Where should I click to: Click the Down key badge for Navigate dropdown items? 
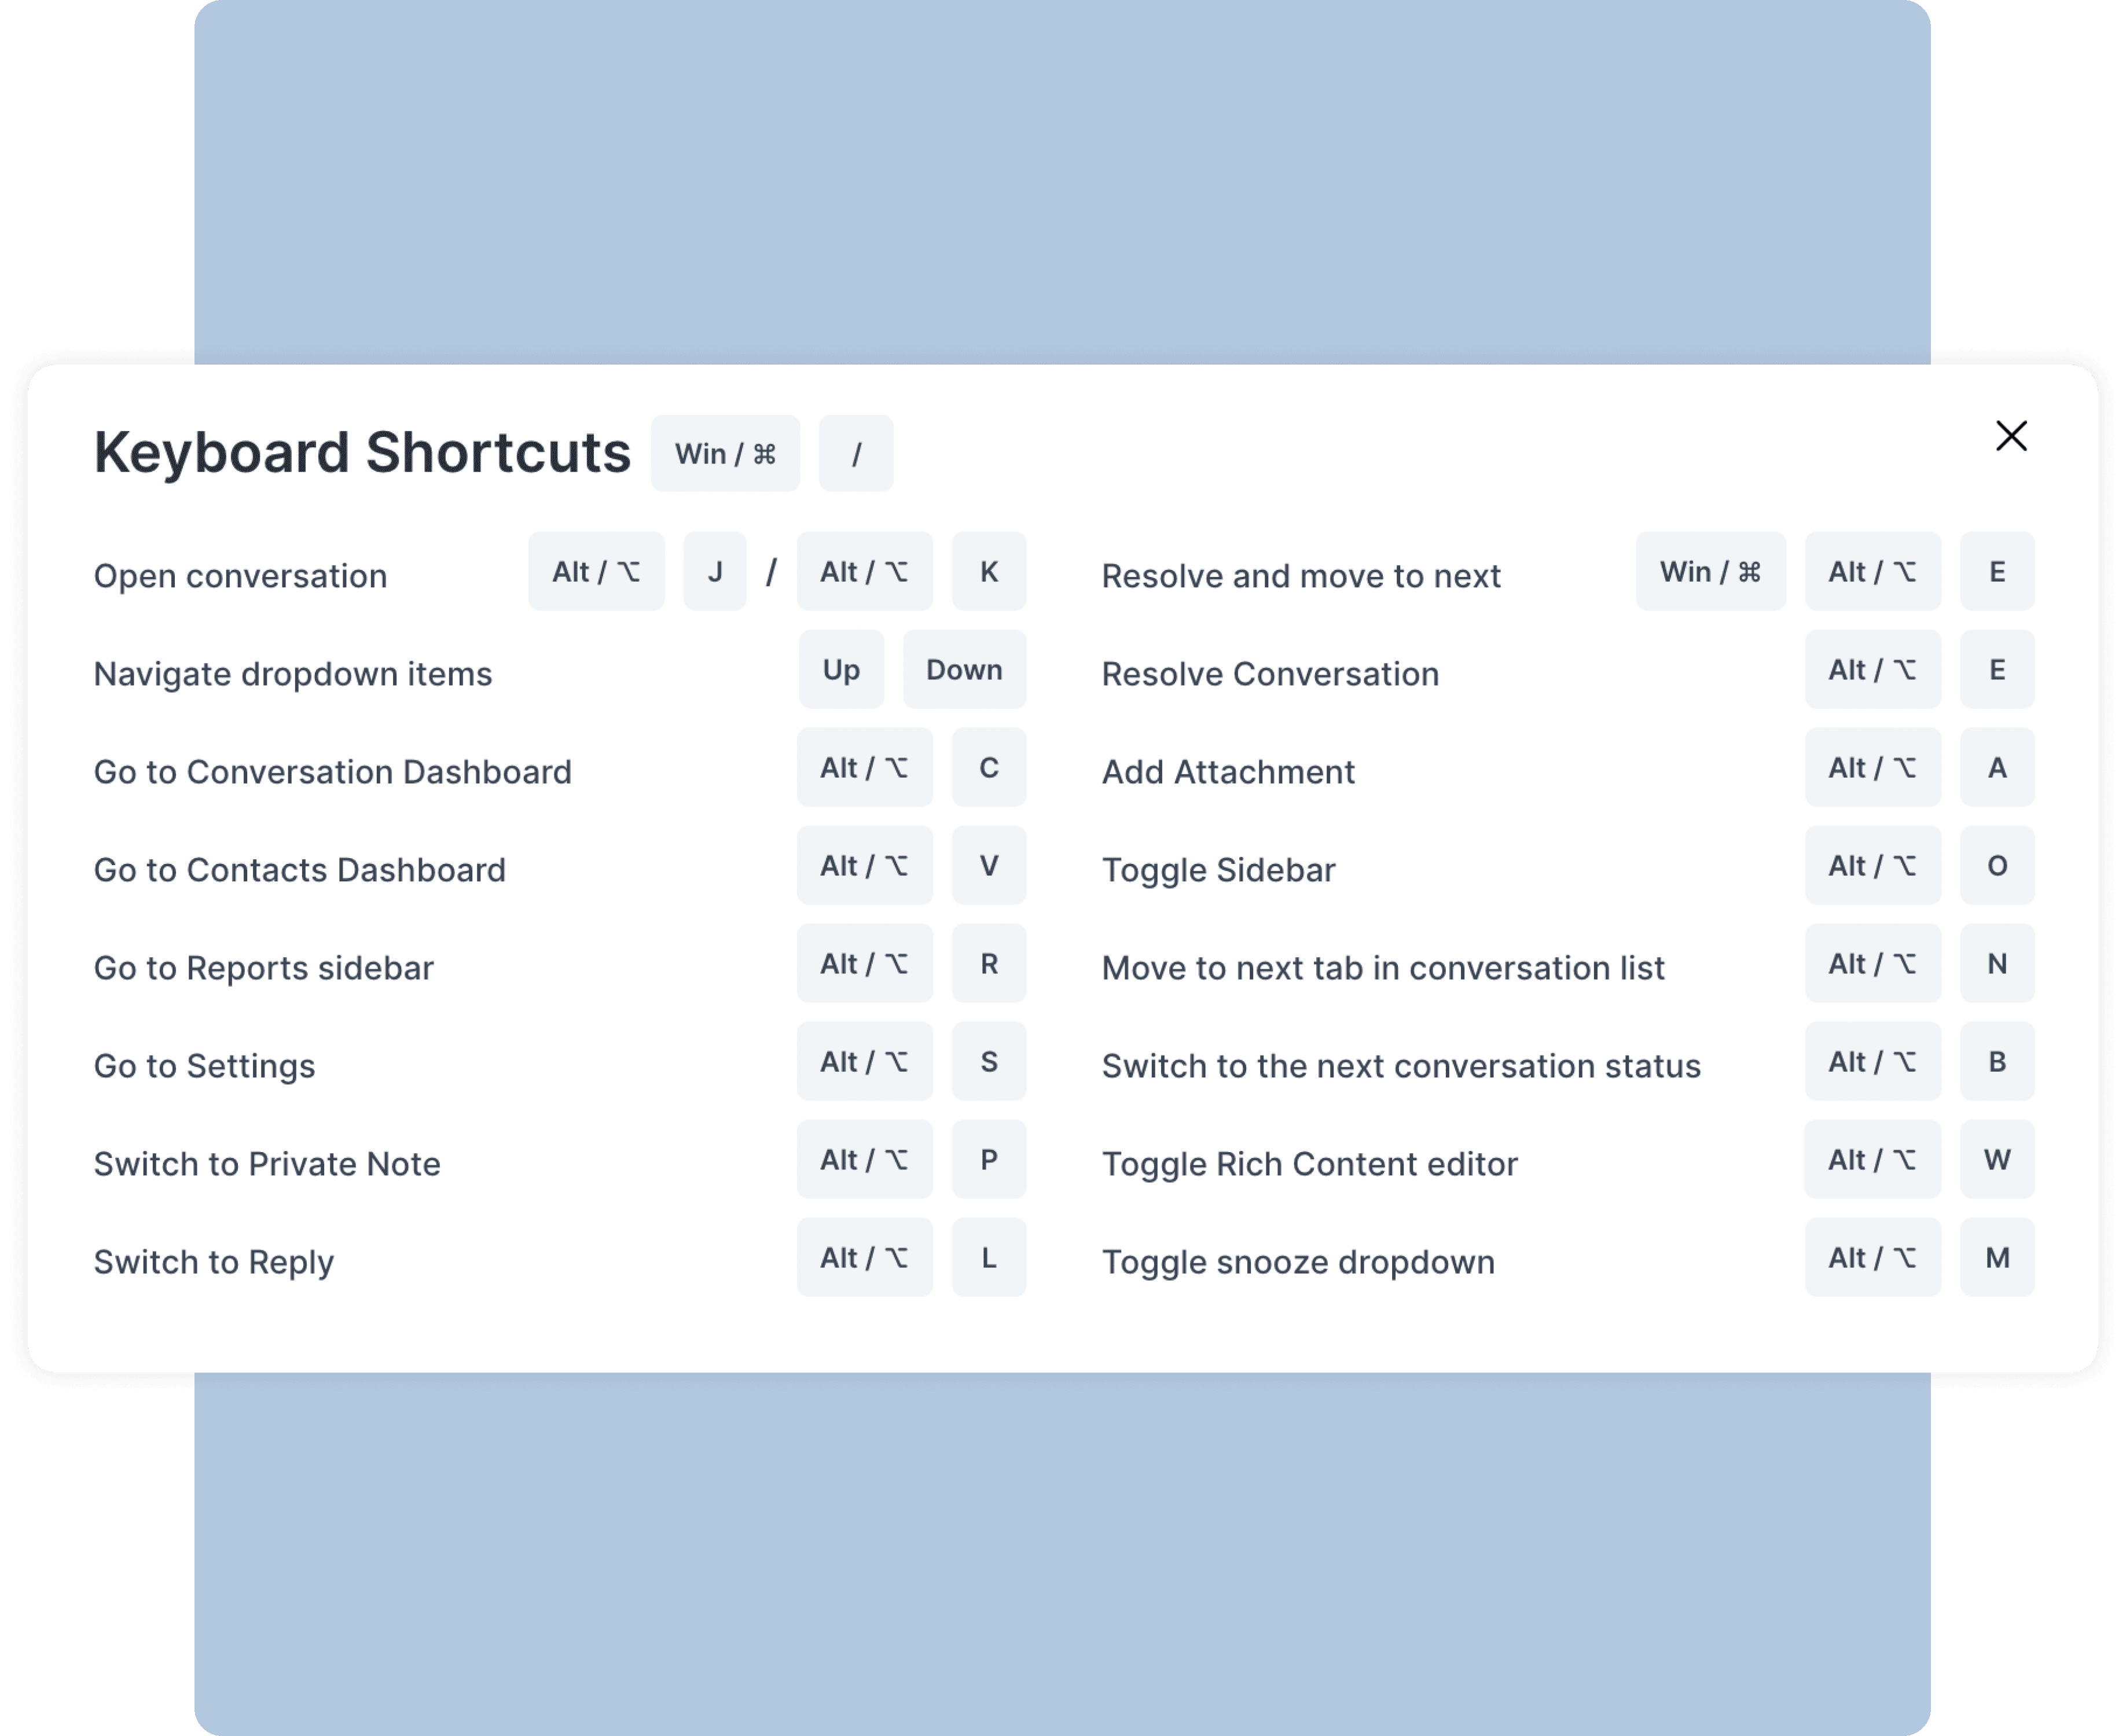pos(963,669)
